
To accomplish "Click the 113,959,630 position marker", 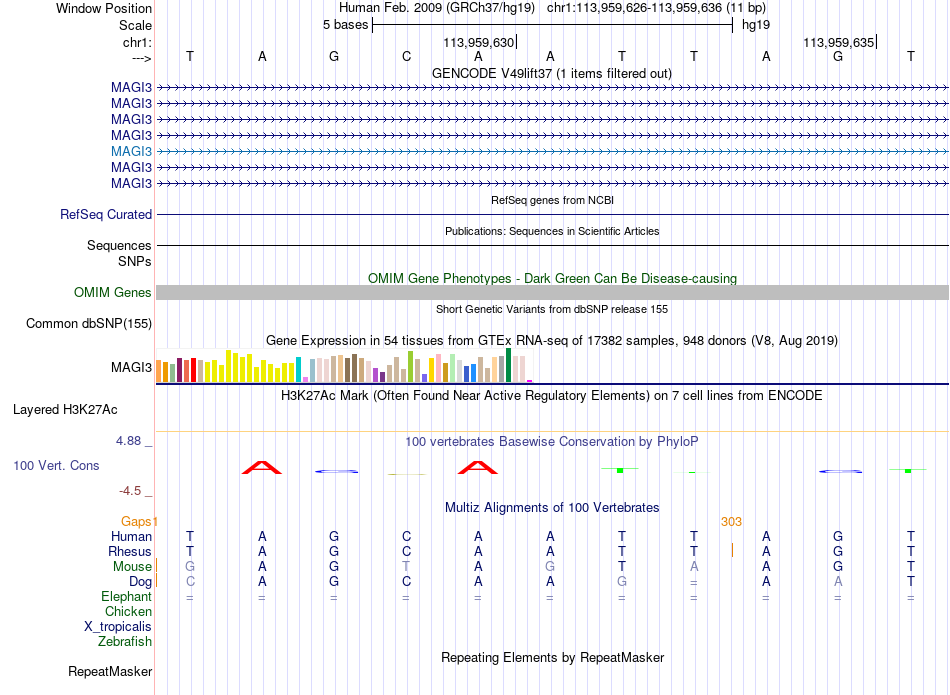I will pyautogui.click(x=479, y=42).
